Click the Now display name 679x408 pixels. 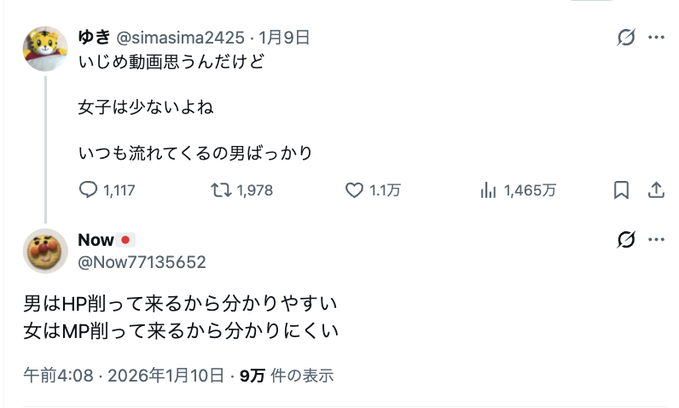point(96,241)
